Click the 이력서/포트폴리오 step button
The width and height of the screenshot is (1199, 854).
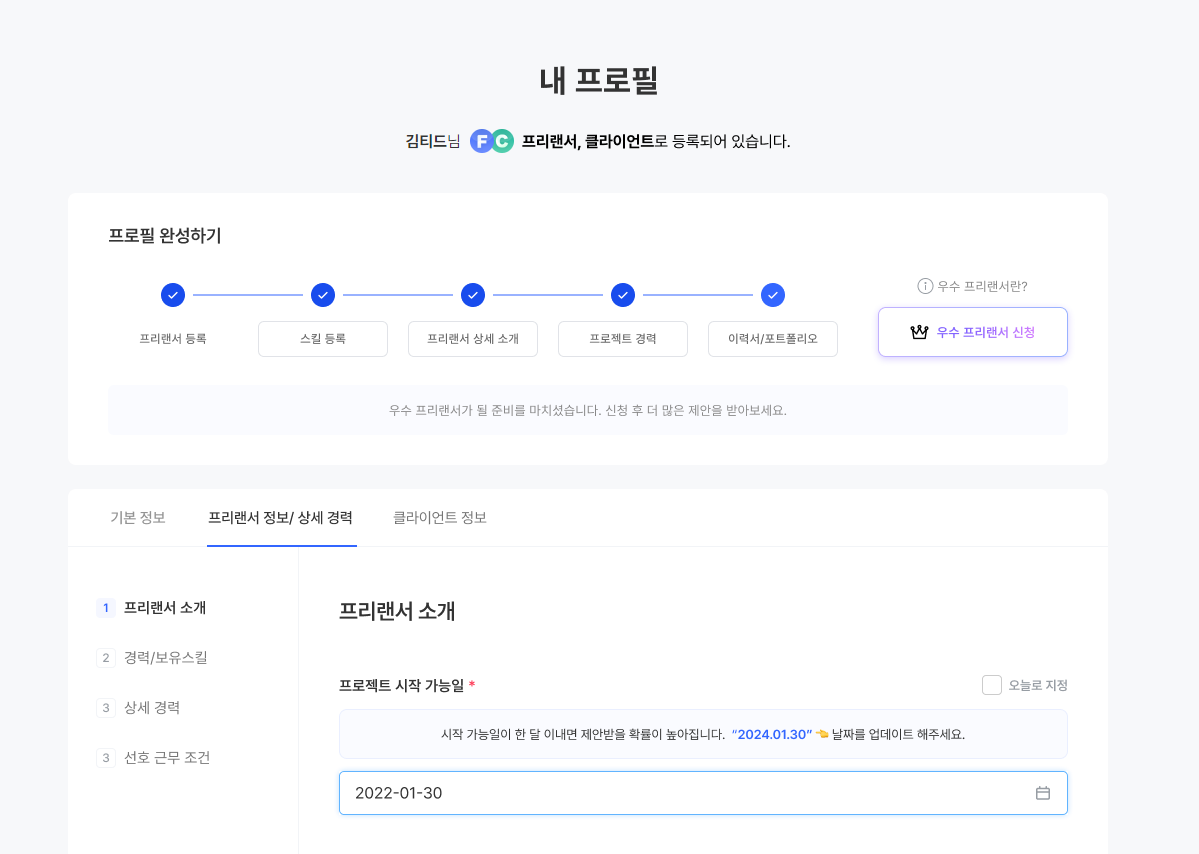tap(773, 339)
